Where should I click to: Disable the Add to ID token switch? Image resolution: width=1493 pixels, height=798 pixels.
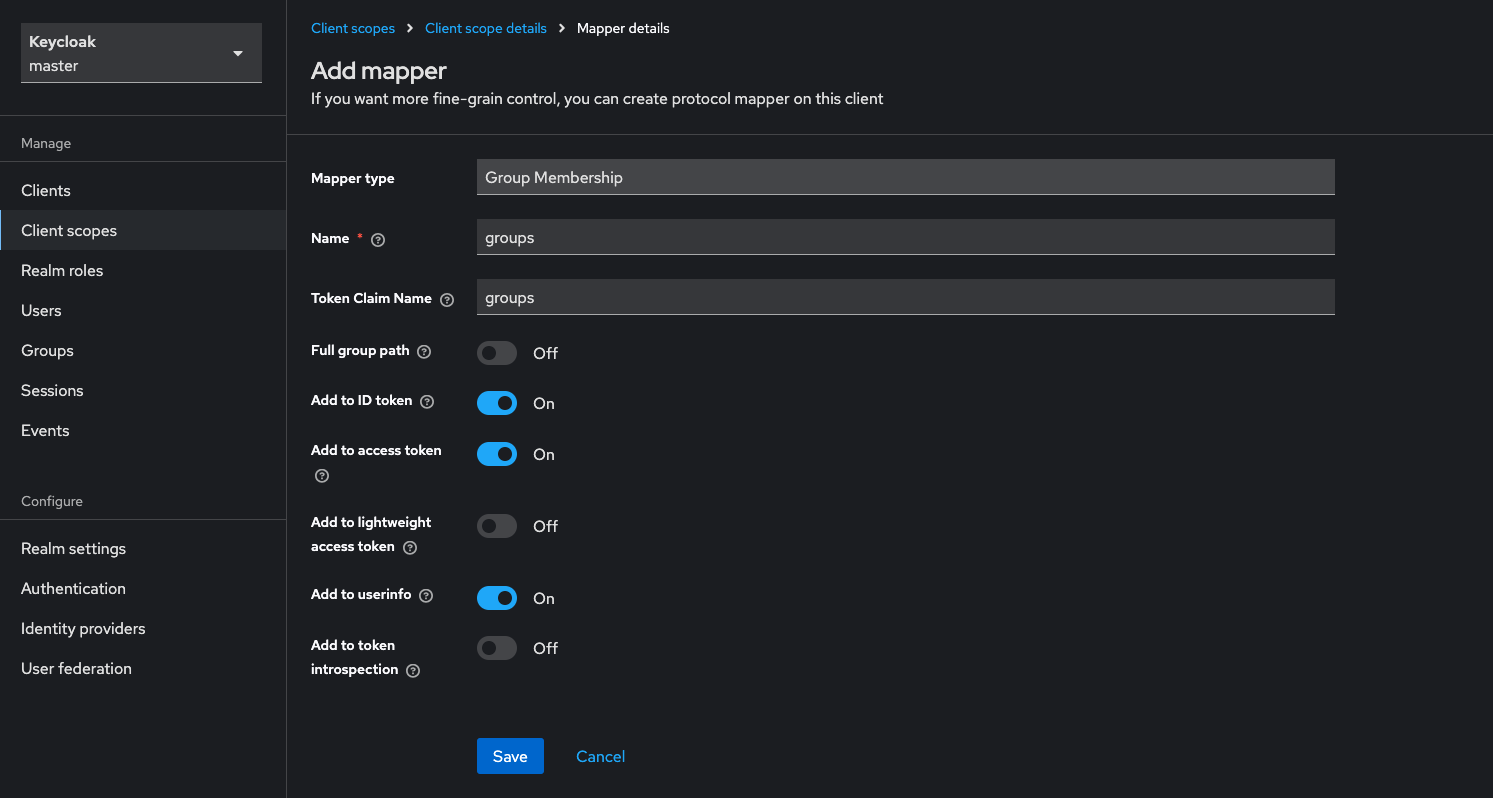496,402
